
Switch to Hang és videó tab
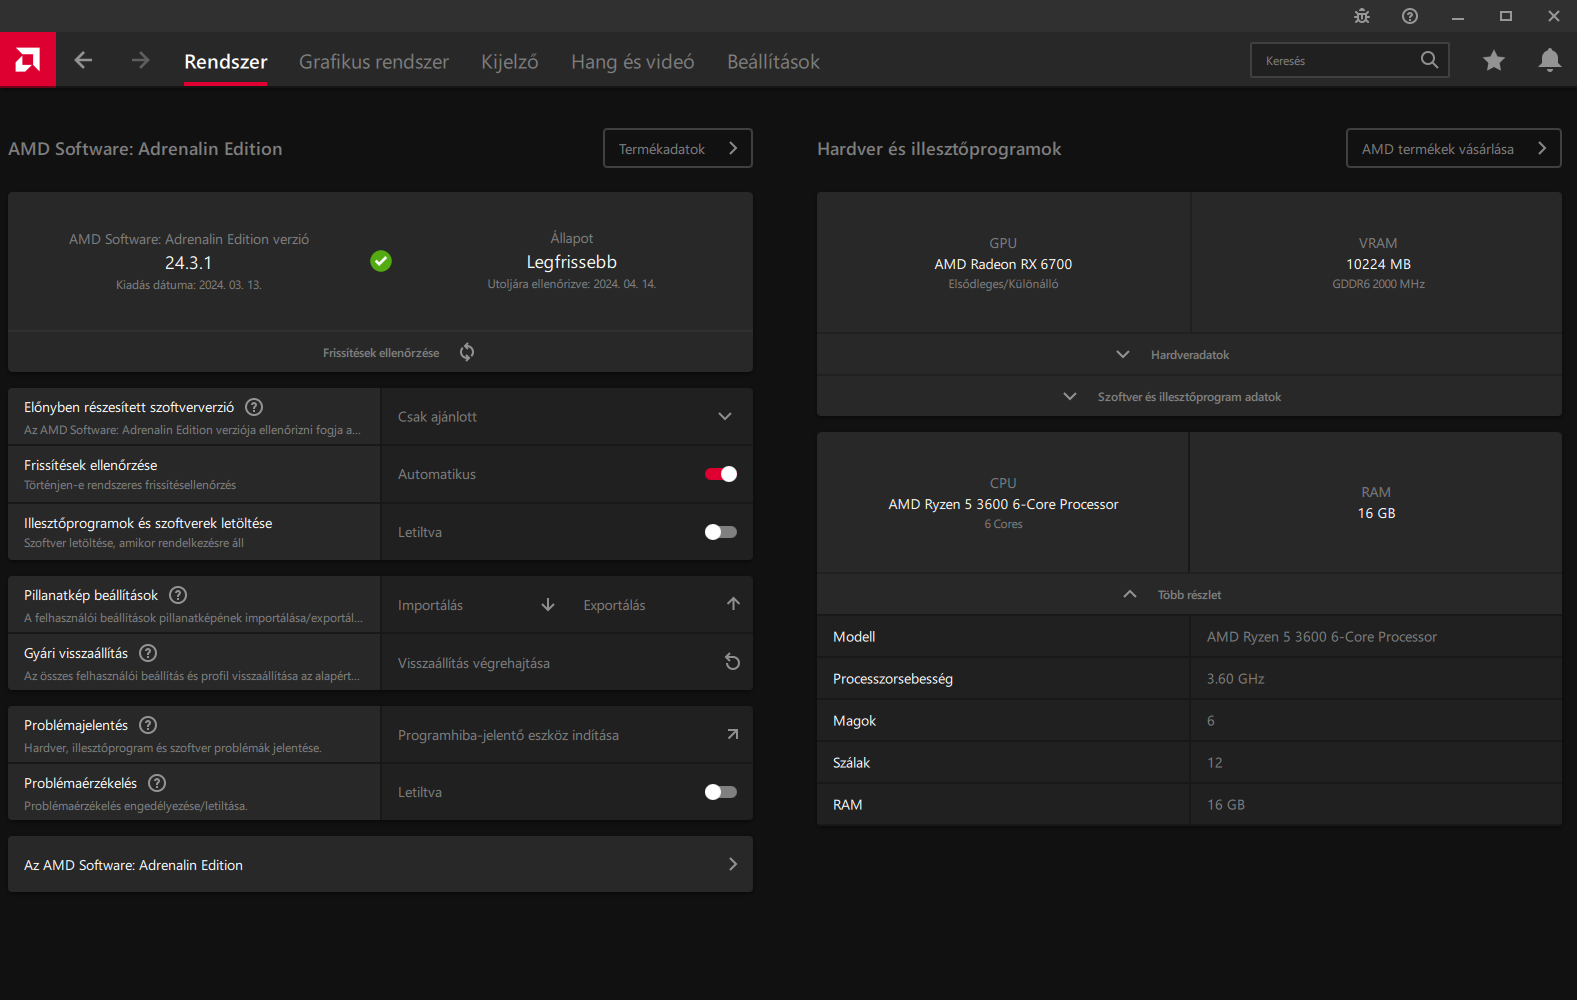[x=633, y=62]
